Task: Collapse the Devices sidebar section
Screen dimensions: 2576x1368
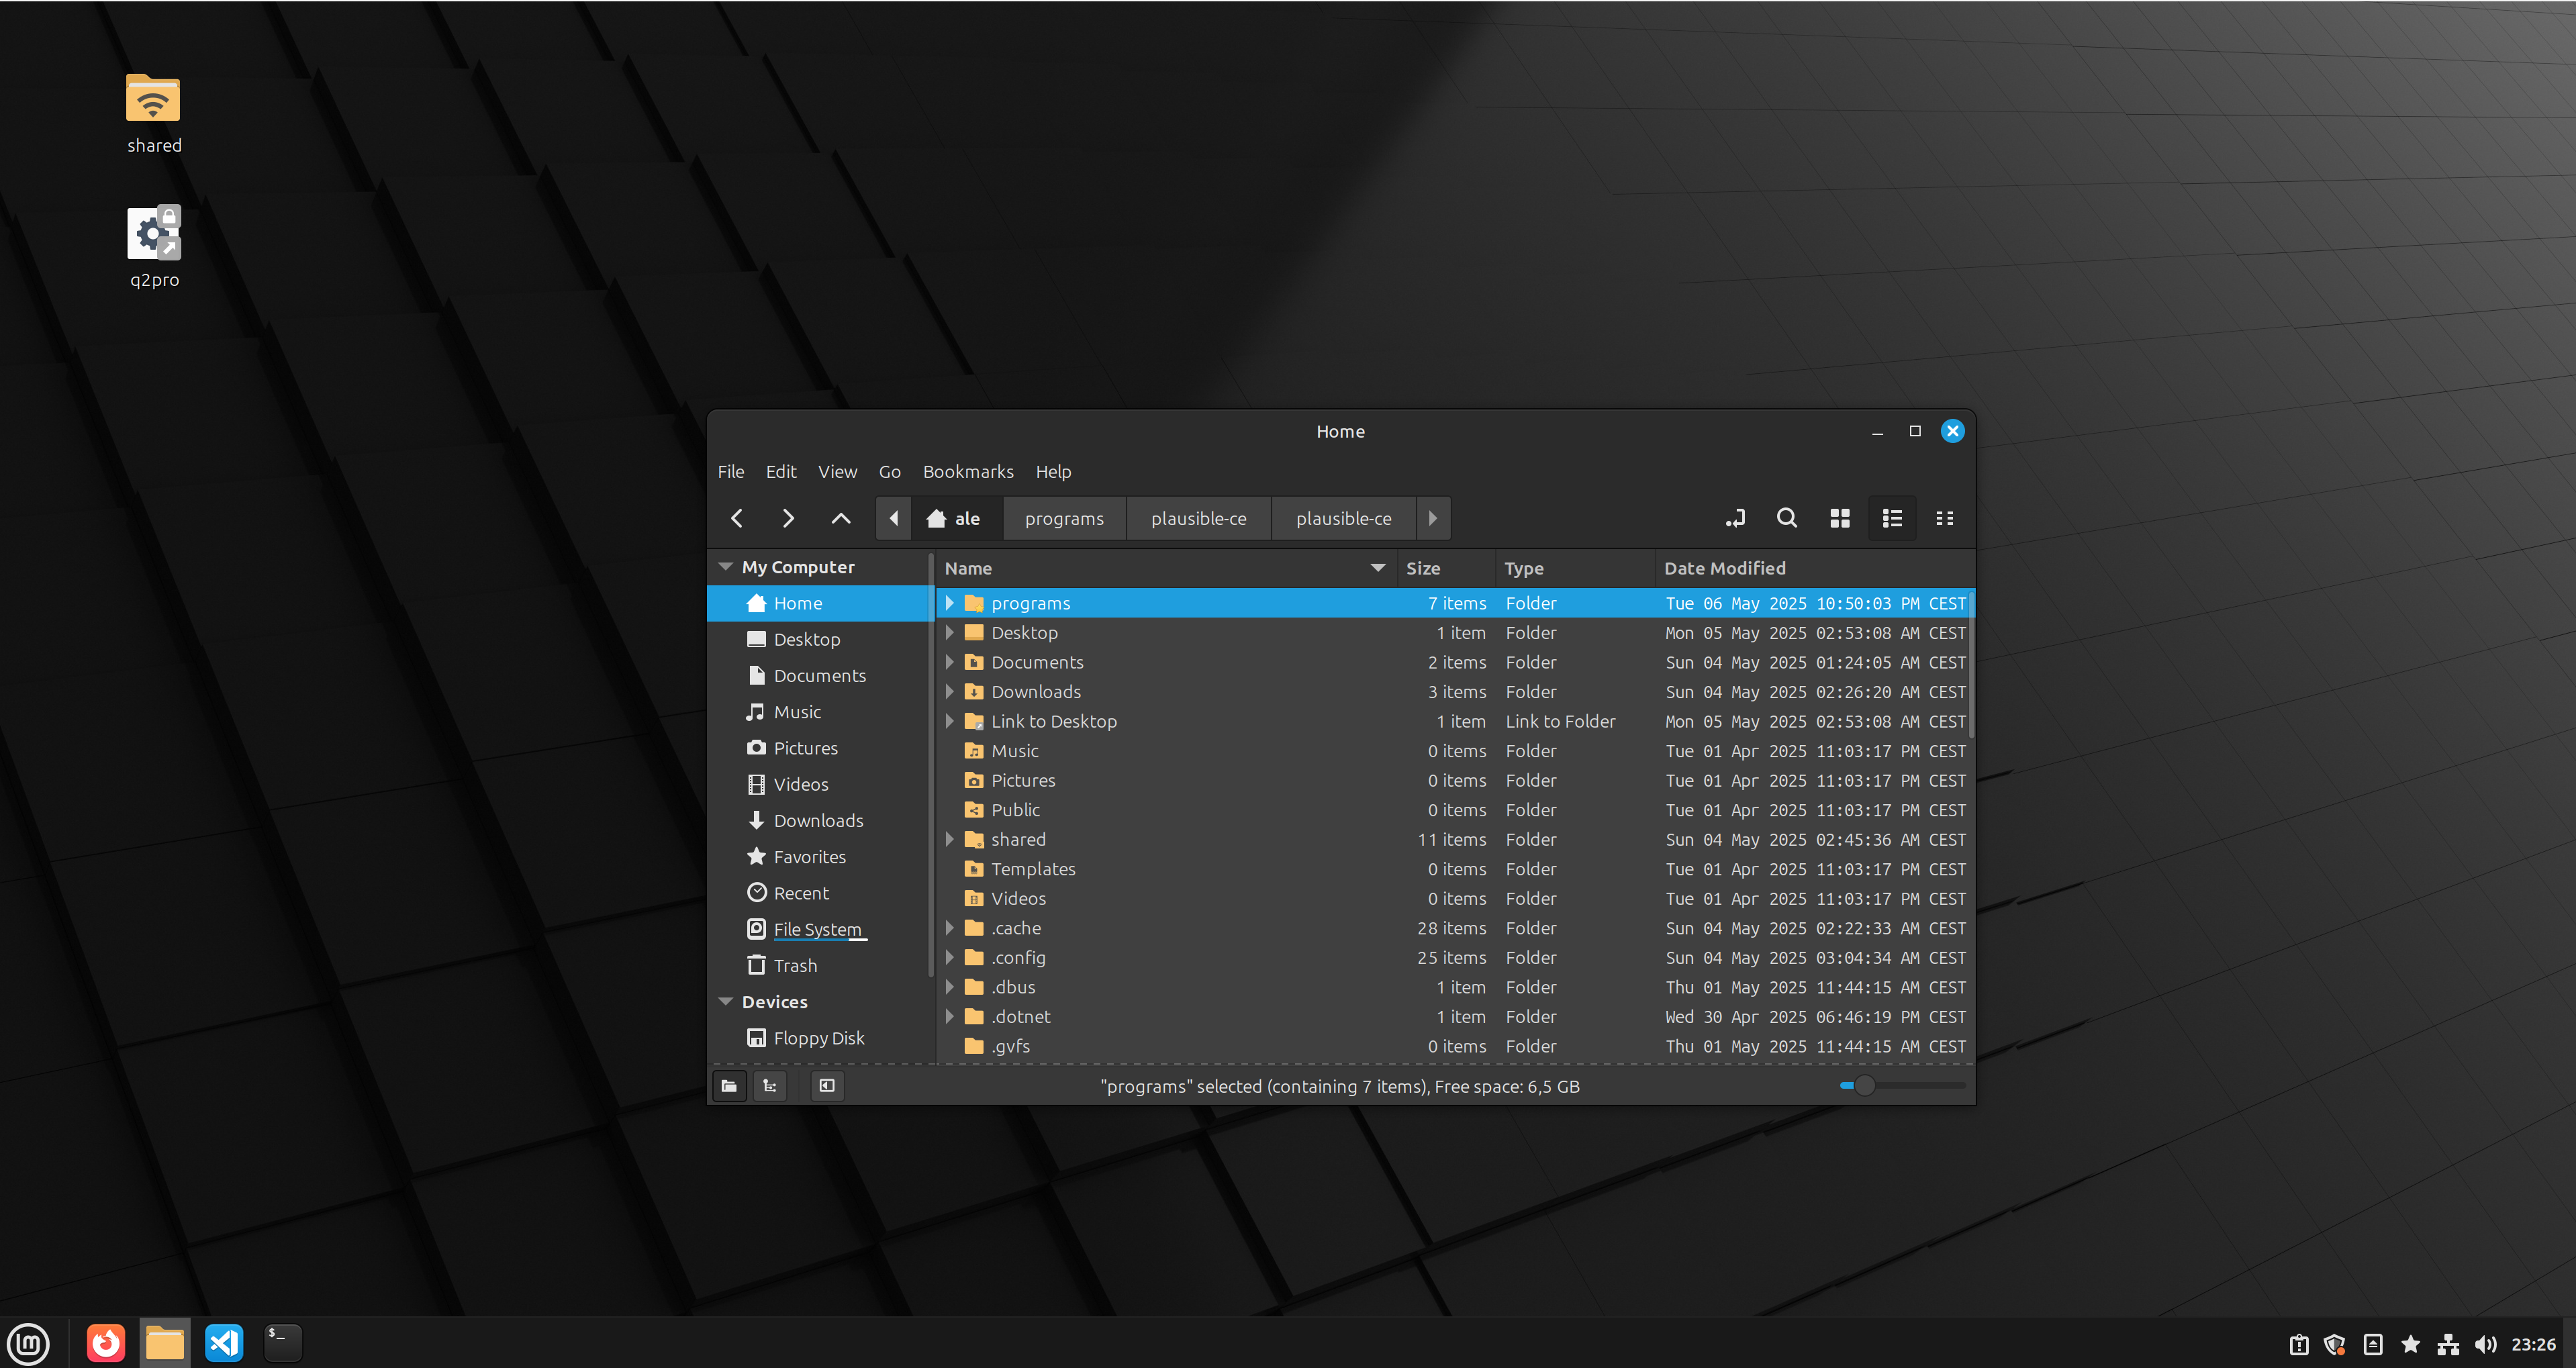Action: (726, 1002)
